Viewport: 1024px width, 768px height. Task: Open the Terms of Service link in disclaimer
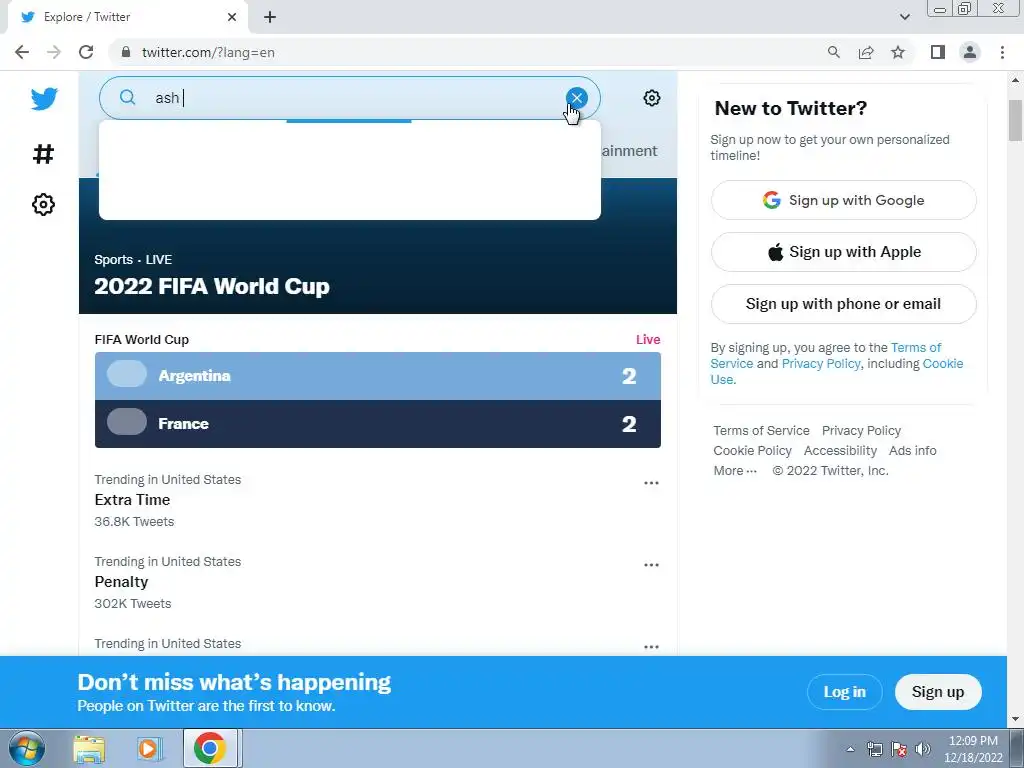click(x=916, y=347)
